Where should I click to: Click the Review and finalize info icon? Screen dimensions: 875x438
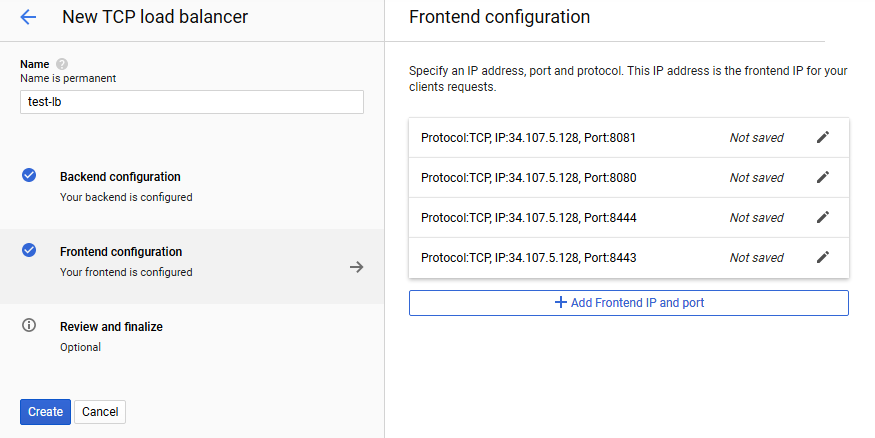29,325
